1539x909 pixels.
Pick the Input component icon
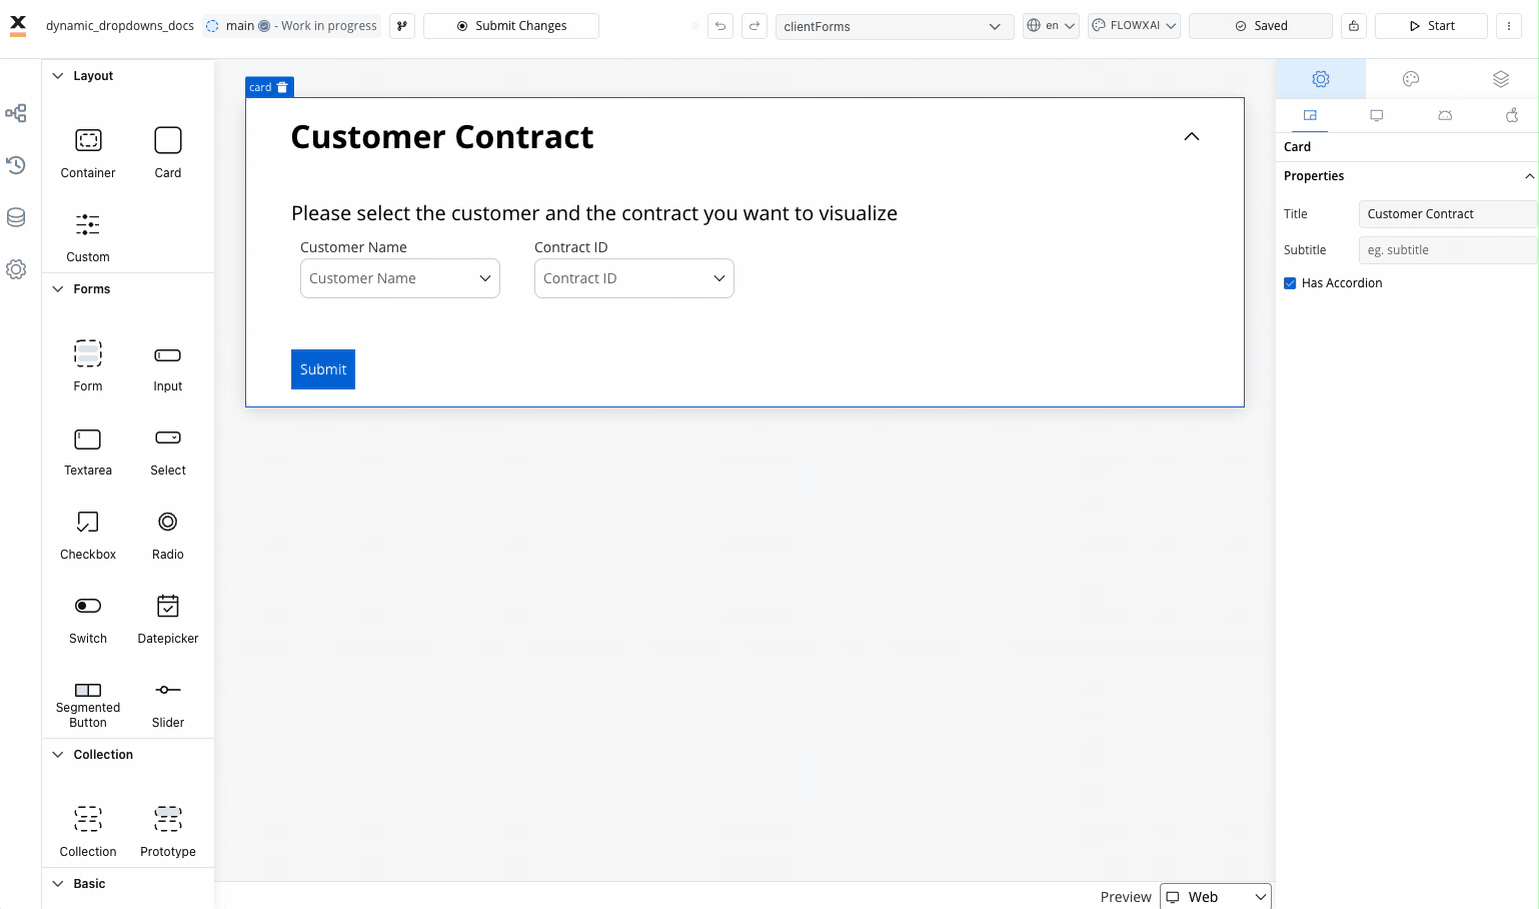point(168,355)
